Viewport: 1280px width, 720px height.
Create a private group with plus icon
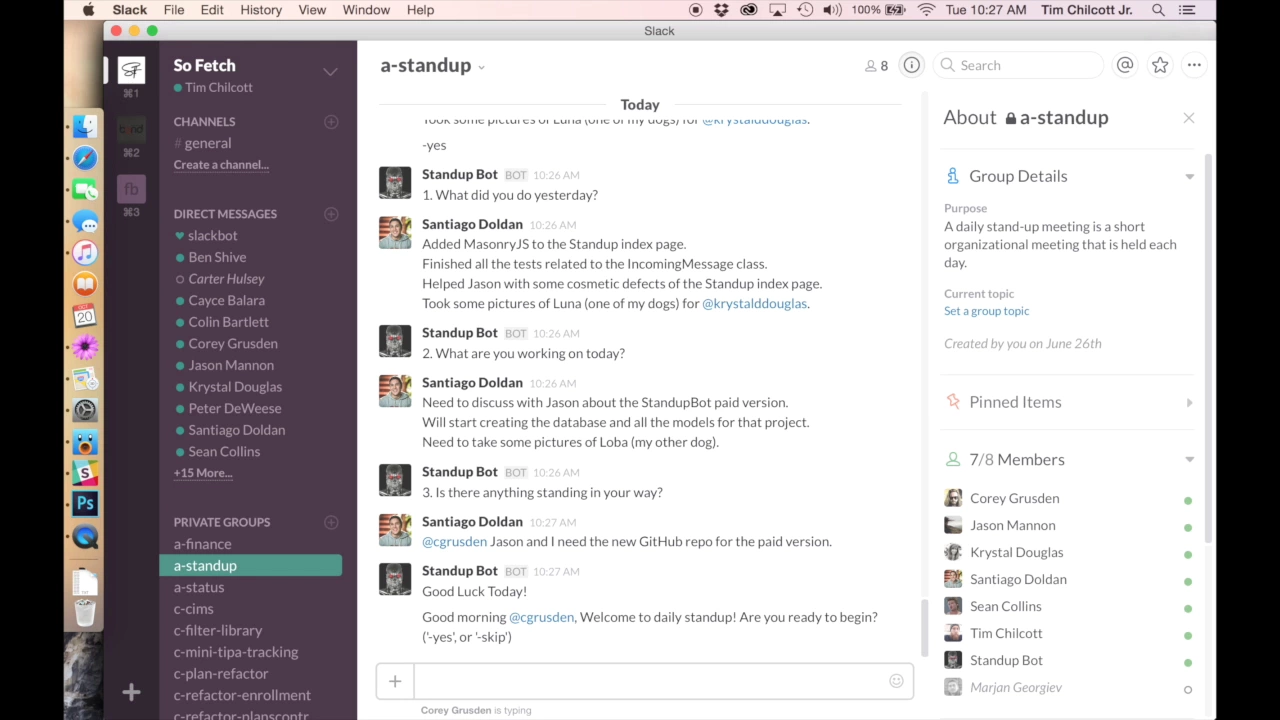coord(331,522)
